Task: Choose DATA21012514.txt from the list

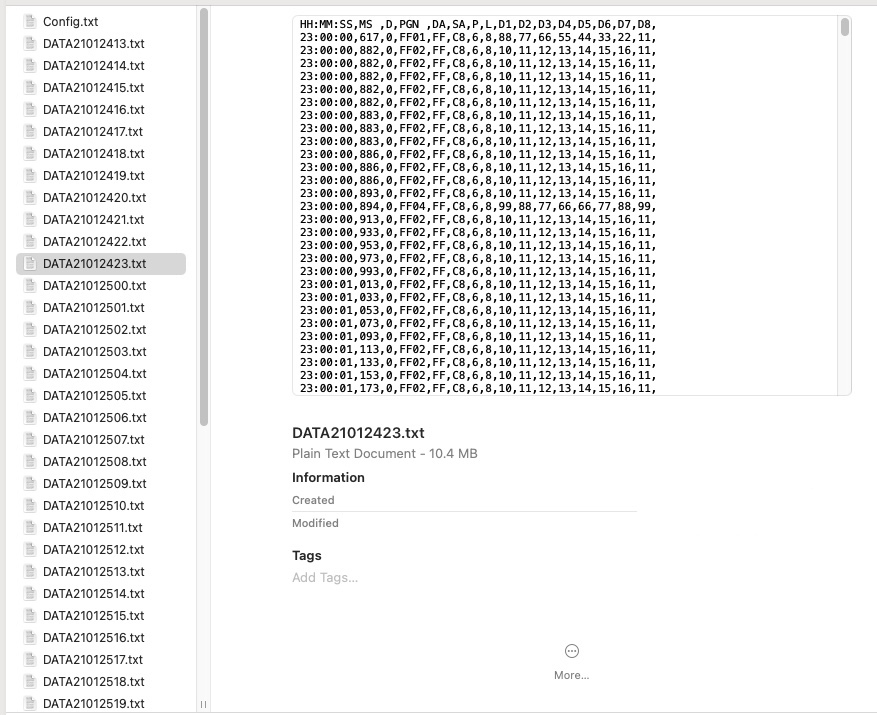Action: pyautogui.click(x=94, y=594)
